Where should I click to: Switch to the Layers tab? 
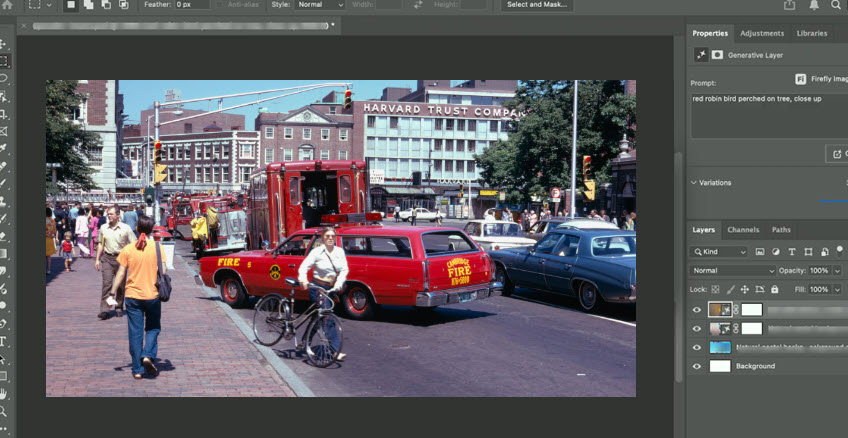pyautogui.click(x=704, y=230)
